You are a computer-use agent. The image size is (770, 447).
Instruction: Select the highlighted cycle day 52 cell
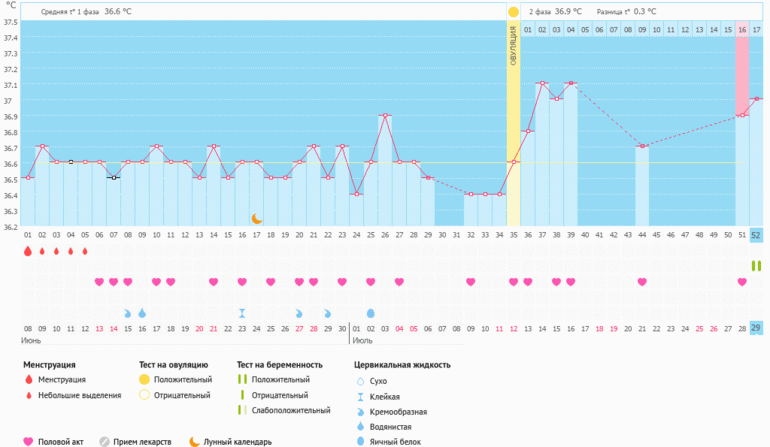tap(756, 235)
